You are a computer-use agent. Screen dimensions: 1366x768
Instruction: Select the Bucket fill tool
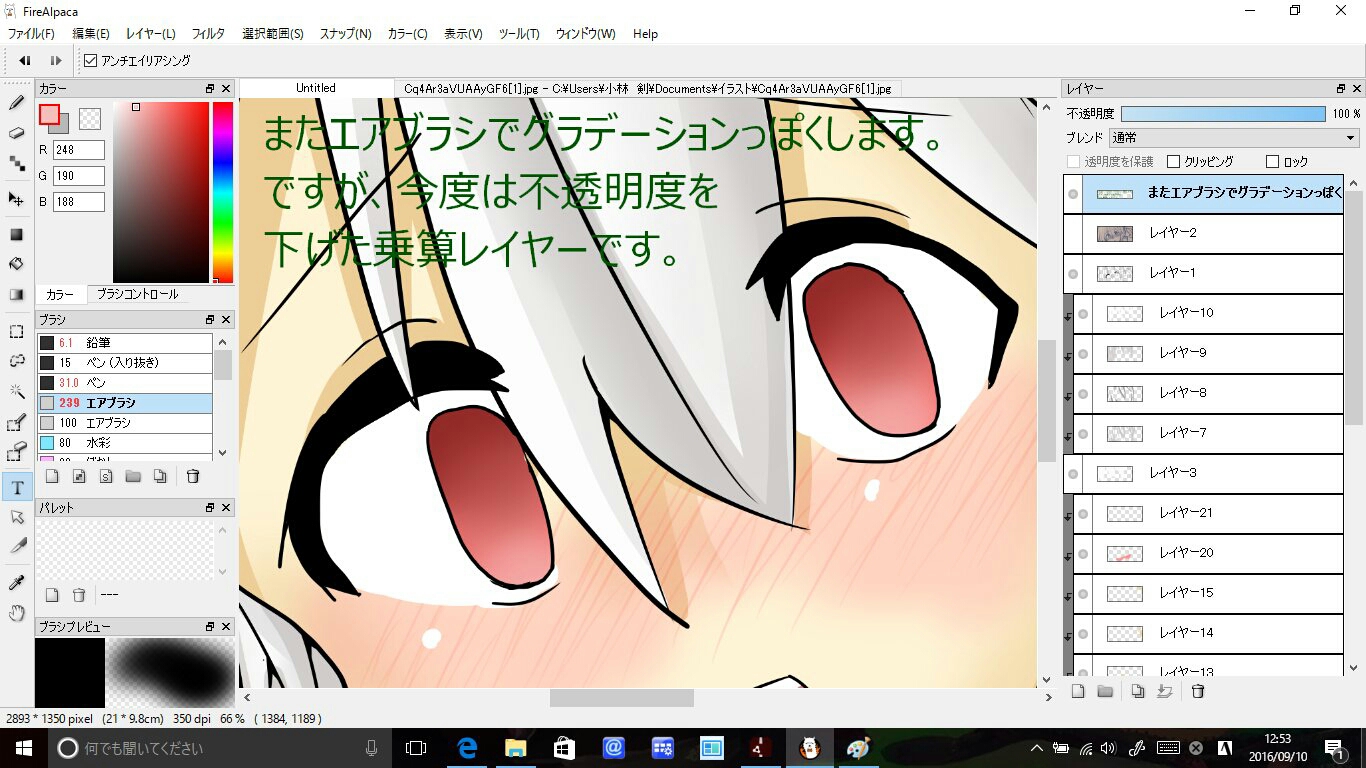point(17,264)
